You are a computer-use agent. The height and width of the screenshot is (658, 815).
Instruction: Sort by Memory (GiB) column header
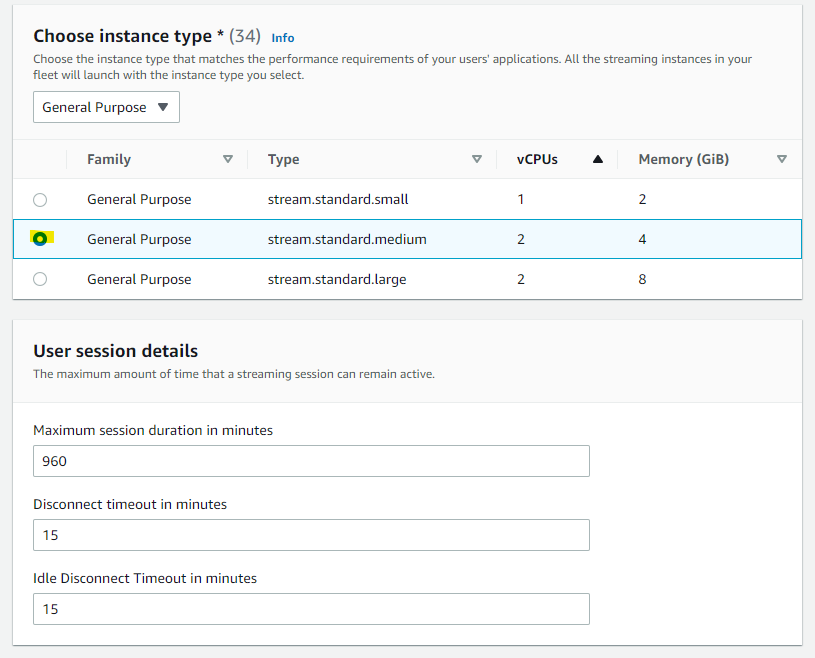[x=684, y=159]
